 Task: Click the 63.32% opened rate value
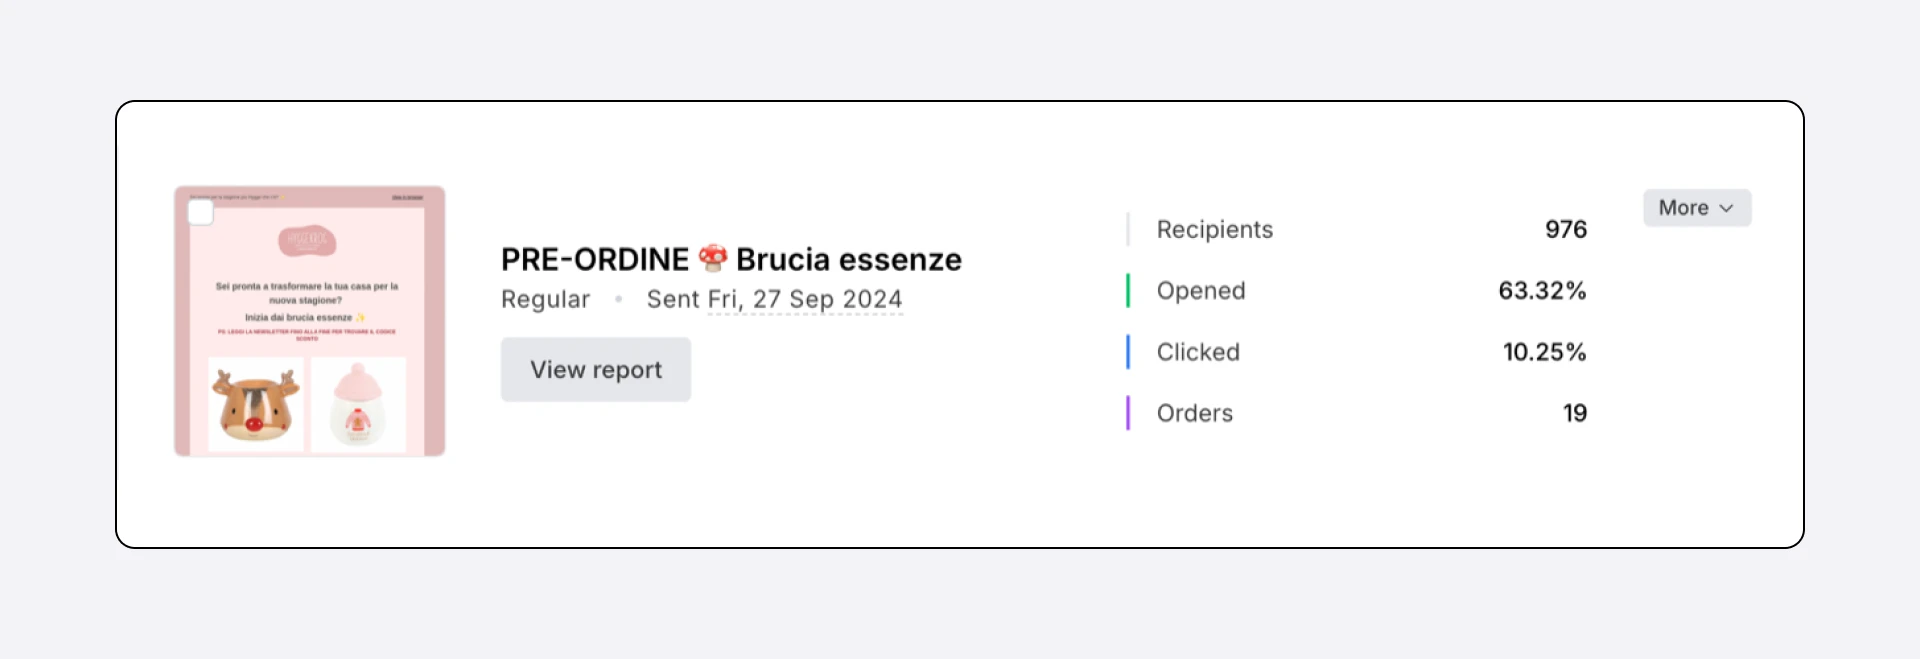[1542, 291]
